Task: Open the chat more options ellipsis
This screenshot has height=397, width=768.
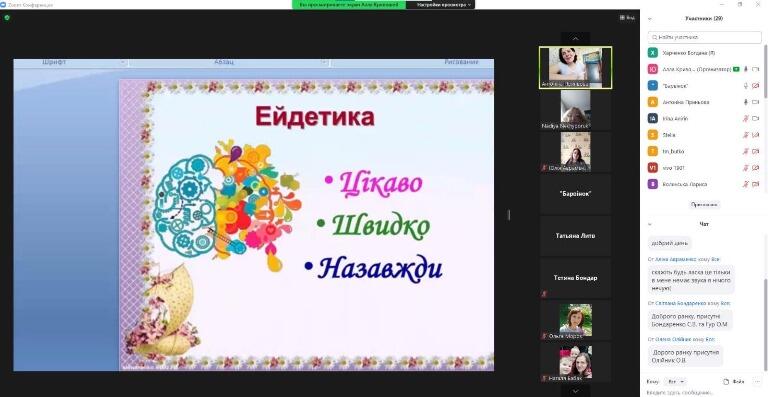Action: pos(758,381)
